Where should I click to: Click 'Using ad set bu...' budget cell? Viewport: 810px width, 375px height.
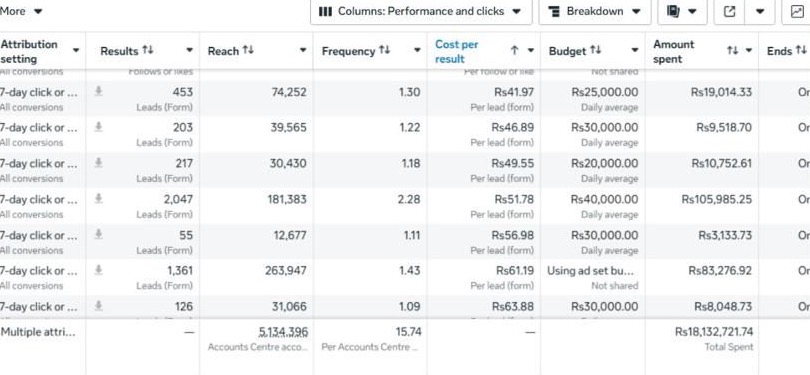click(x=590, y=270)
